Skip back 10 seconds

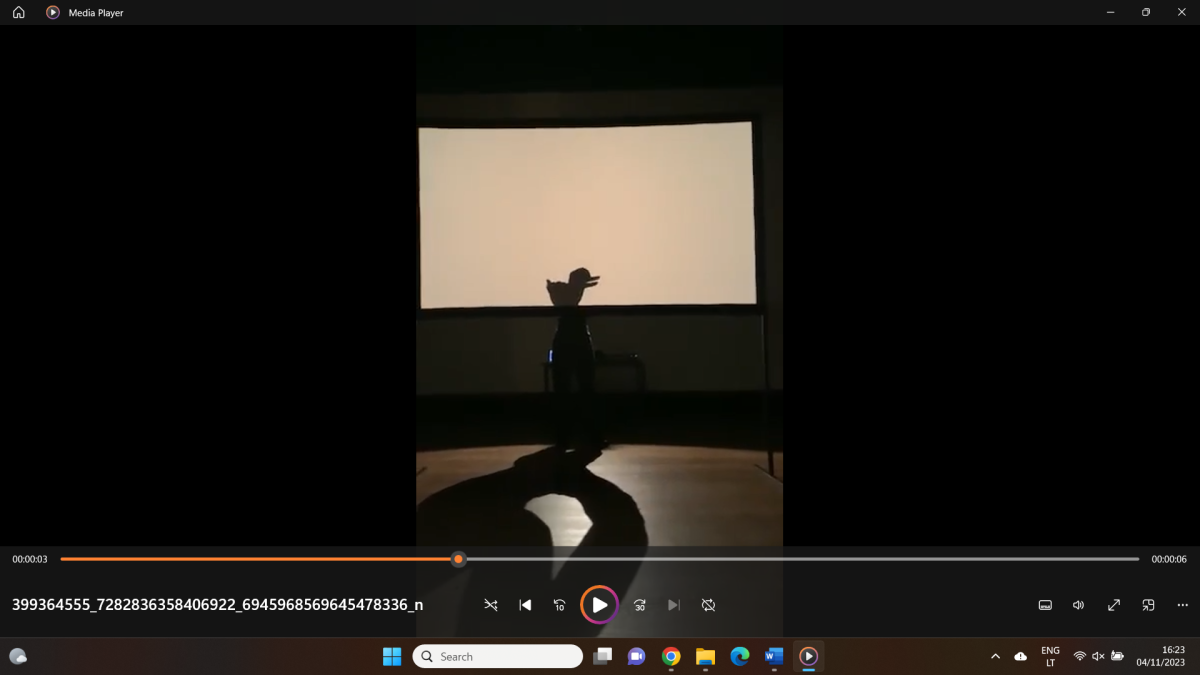559,605
